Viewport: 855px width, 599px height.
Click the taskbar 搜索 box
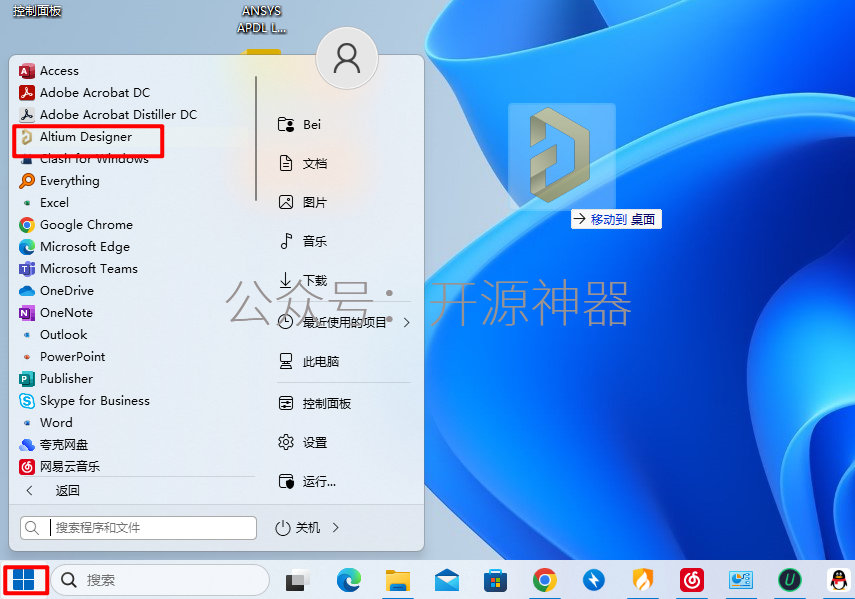160,580
